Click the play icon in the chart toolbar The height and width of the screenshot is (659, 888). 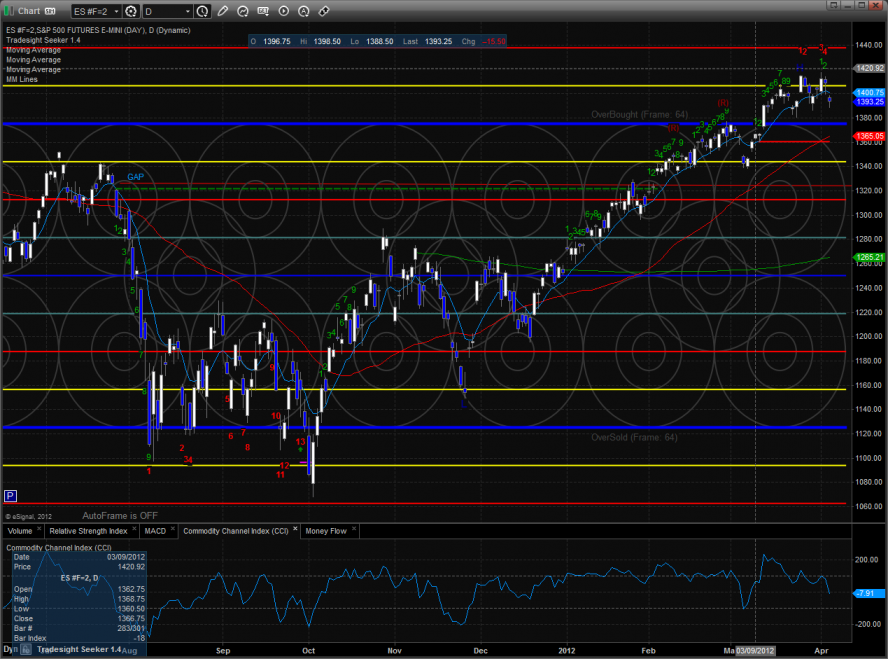[284, 11]
